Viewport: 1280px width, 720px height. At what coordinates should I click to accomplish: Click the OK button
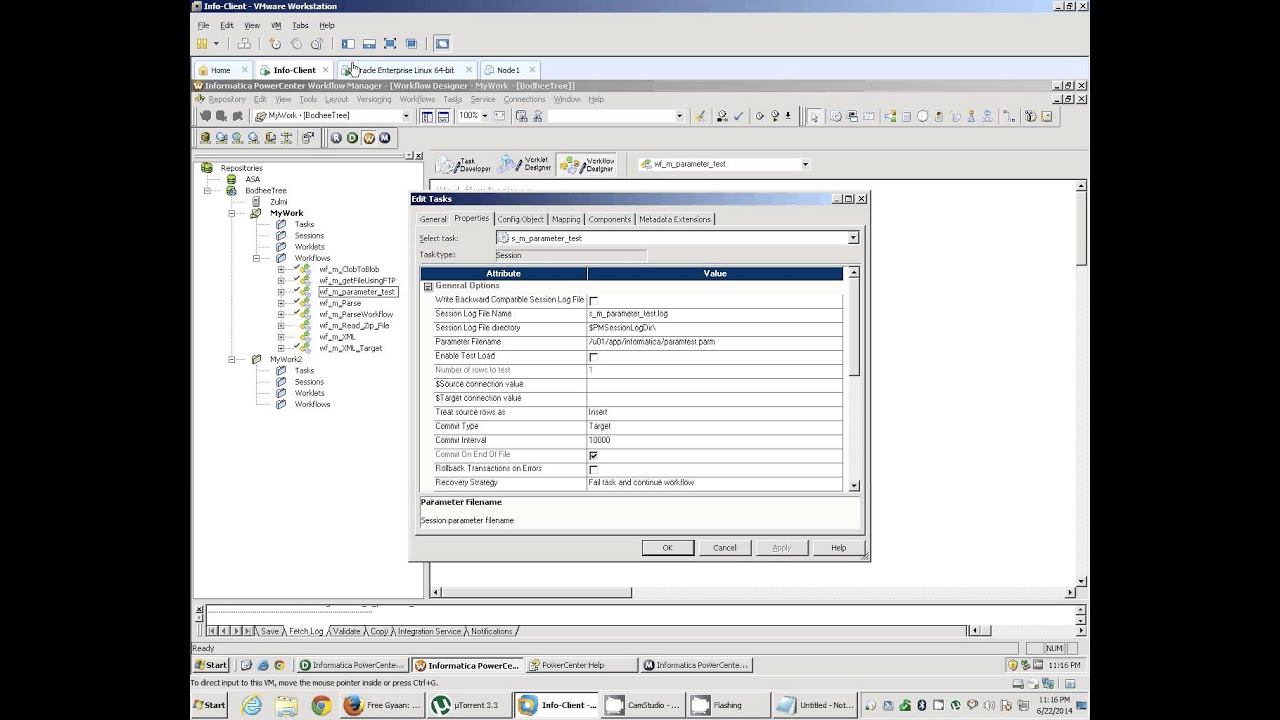click(x=667, y=547)
